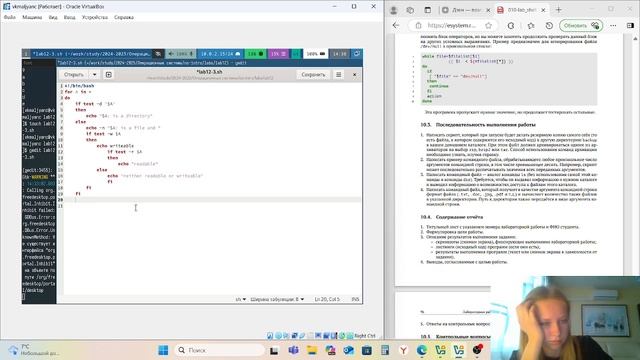Click the Поиск taskbar search box
Image resolution: width=640 pixels, height=360 pixels.
(x=220, y=350)
